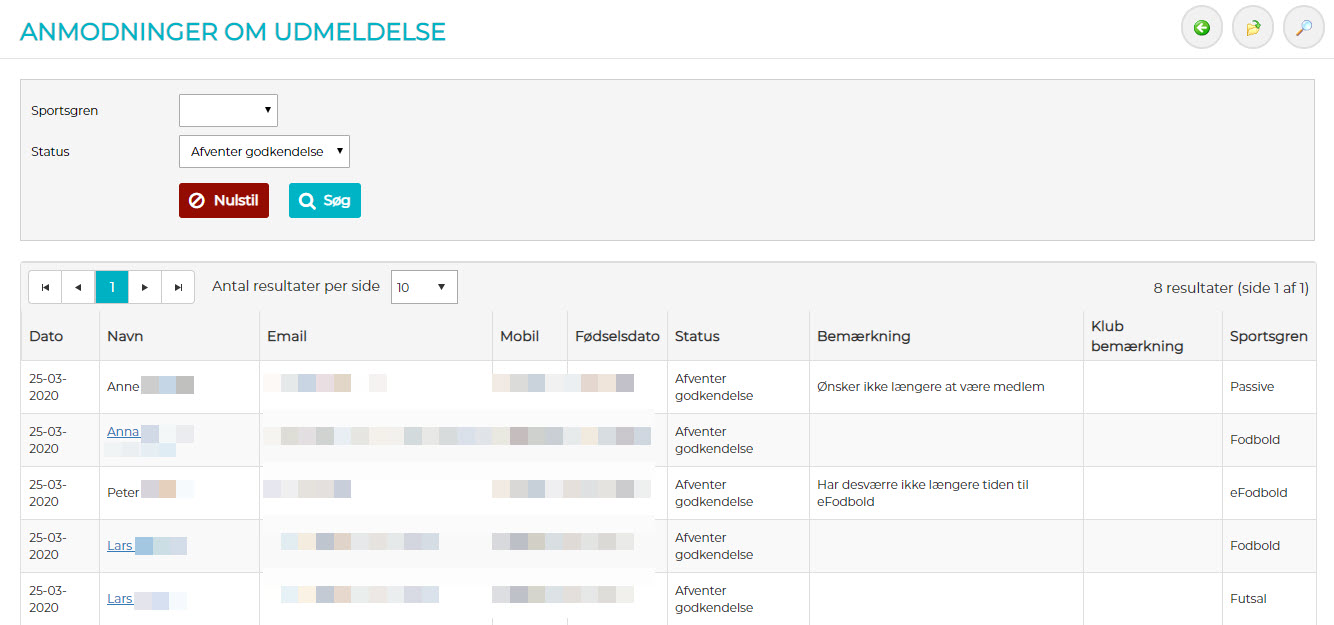This screenshot has height=625, width=1334.
Task: Jump to the last results page
Action: pyautogui.click(x=178, y=287)
